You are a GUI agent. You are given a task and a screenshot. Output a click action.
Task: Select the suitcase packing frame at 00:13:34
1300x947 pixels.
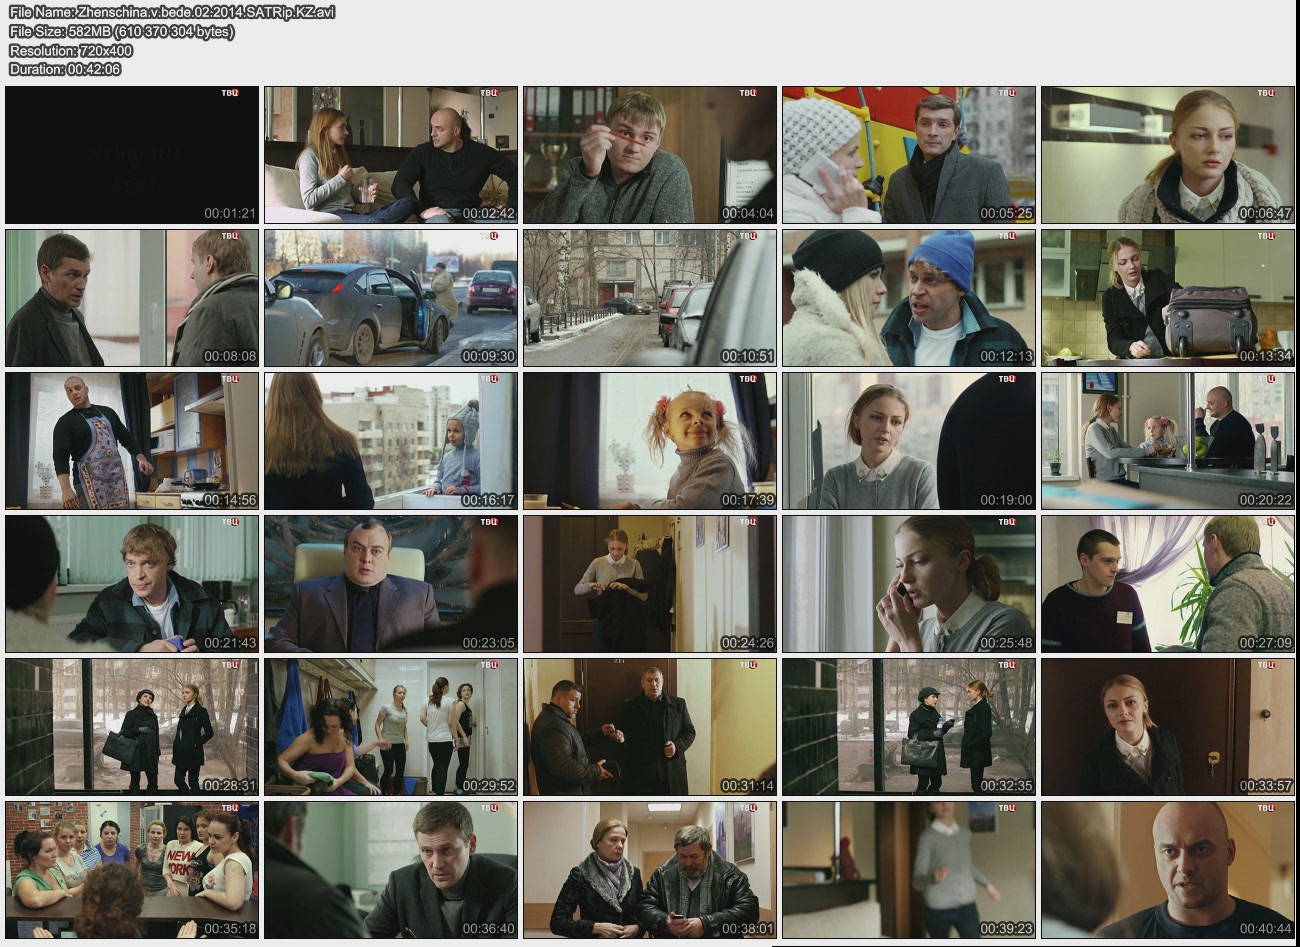1168,298
